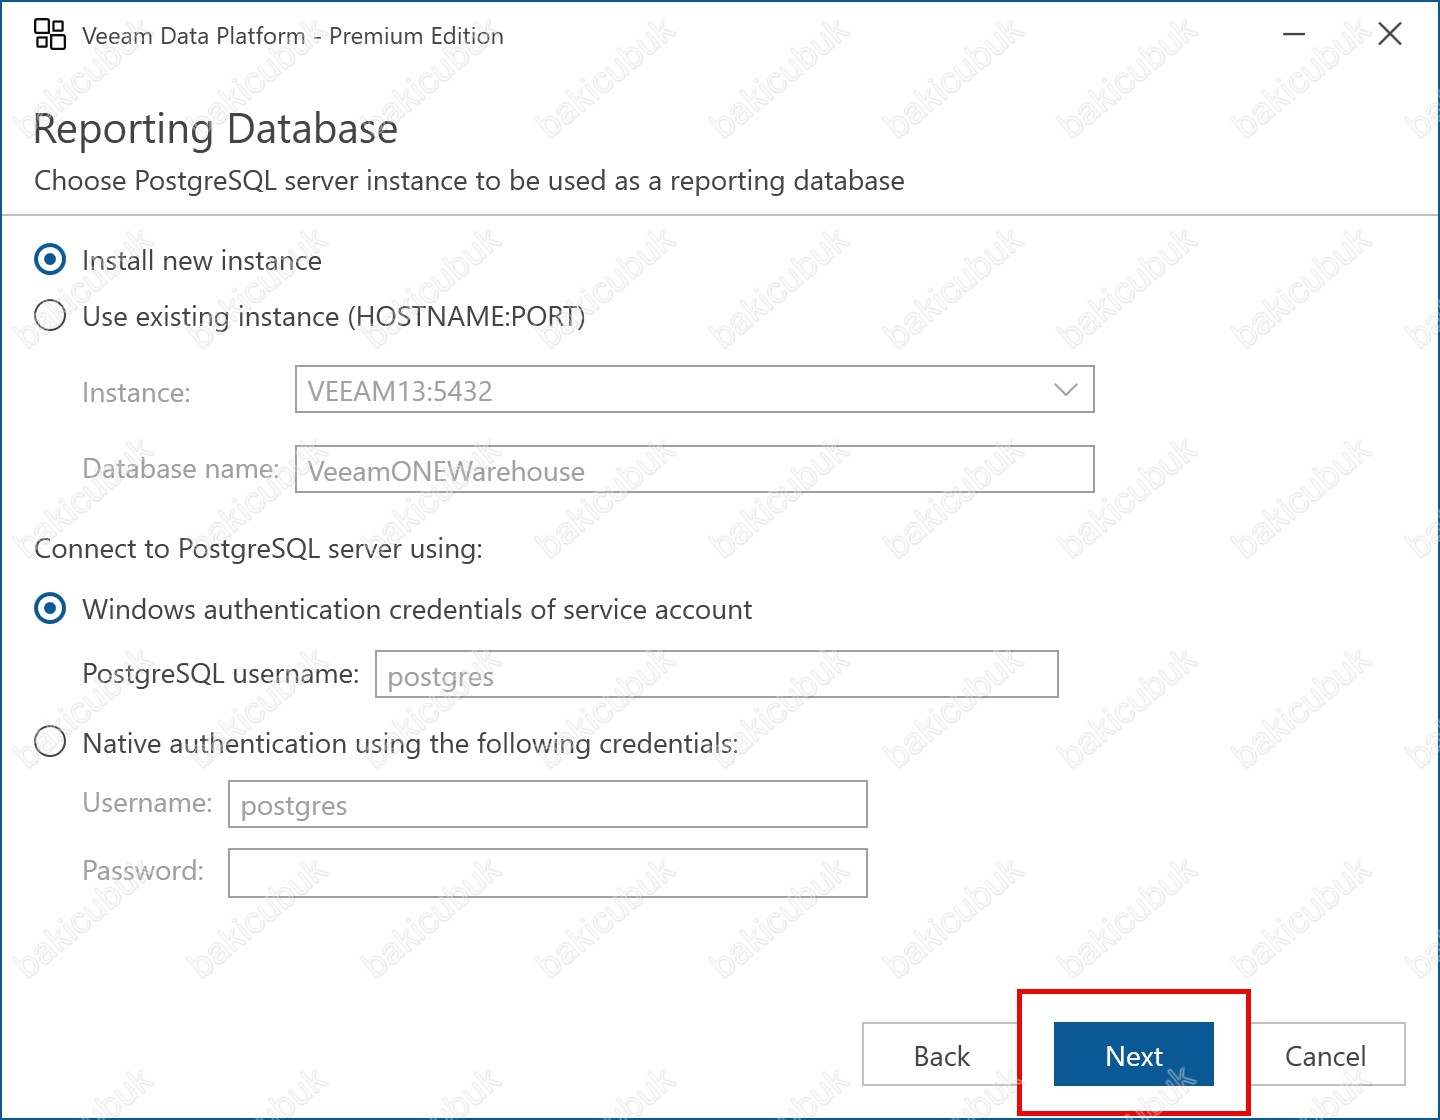Focus the native authentication Username field
The image size is (1440, 1120).
(547, 805)
